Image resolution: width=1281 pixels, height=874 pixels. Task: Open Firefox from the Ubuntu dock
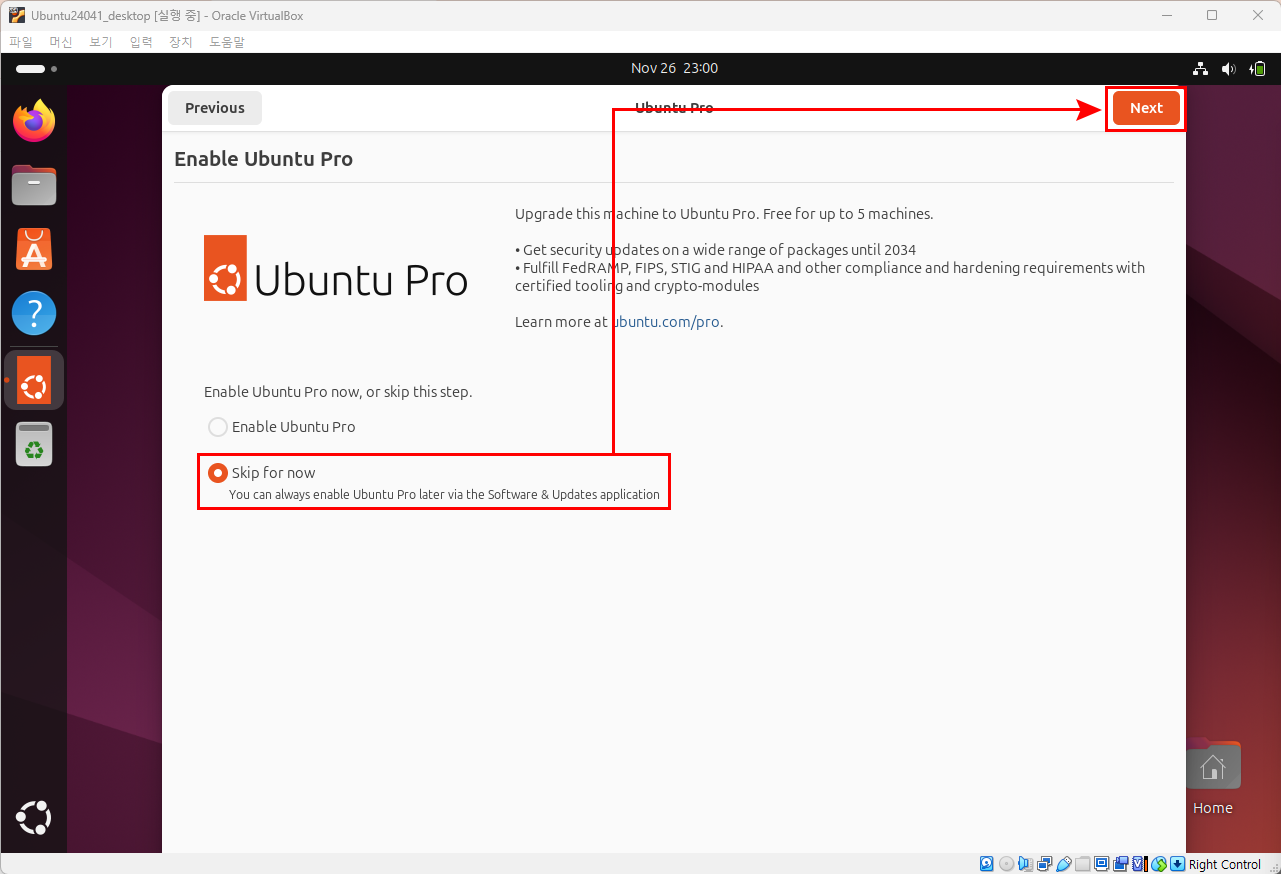tap(34, 121)
